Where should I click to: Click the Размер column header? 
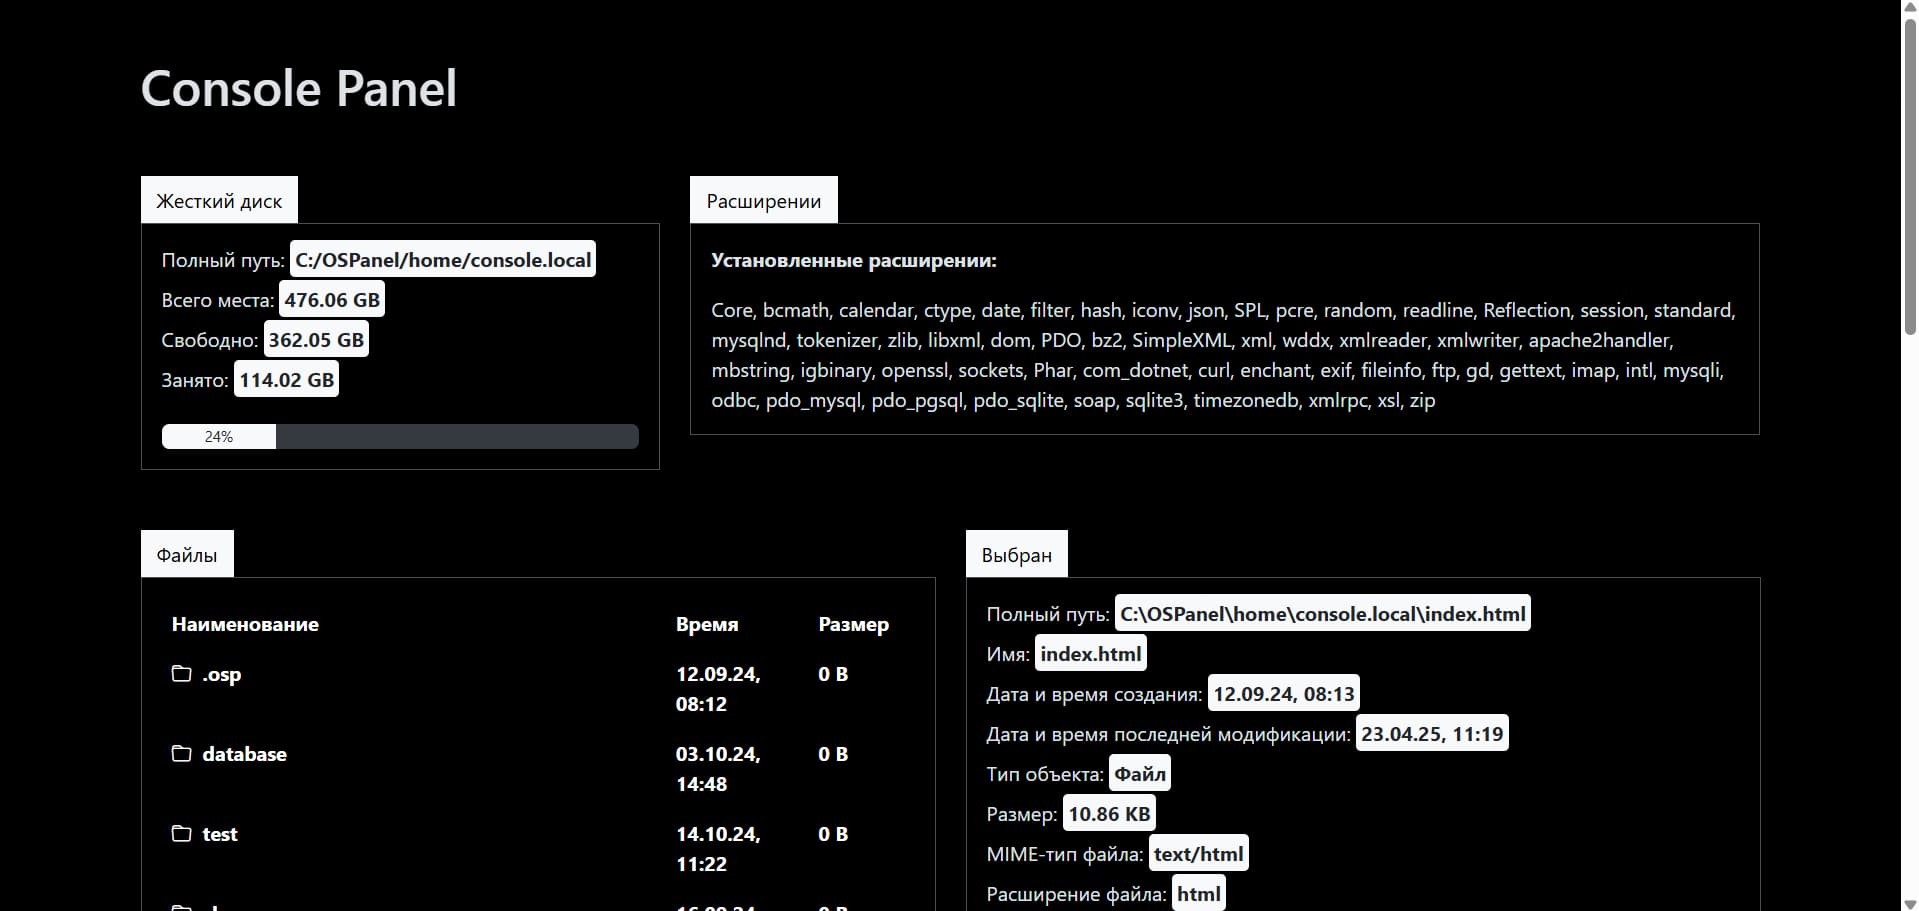click(853, 625)
